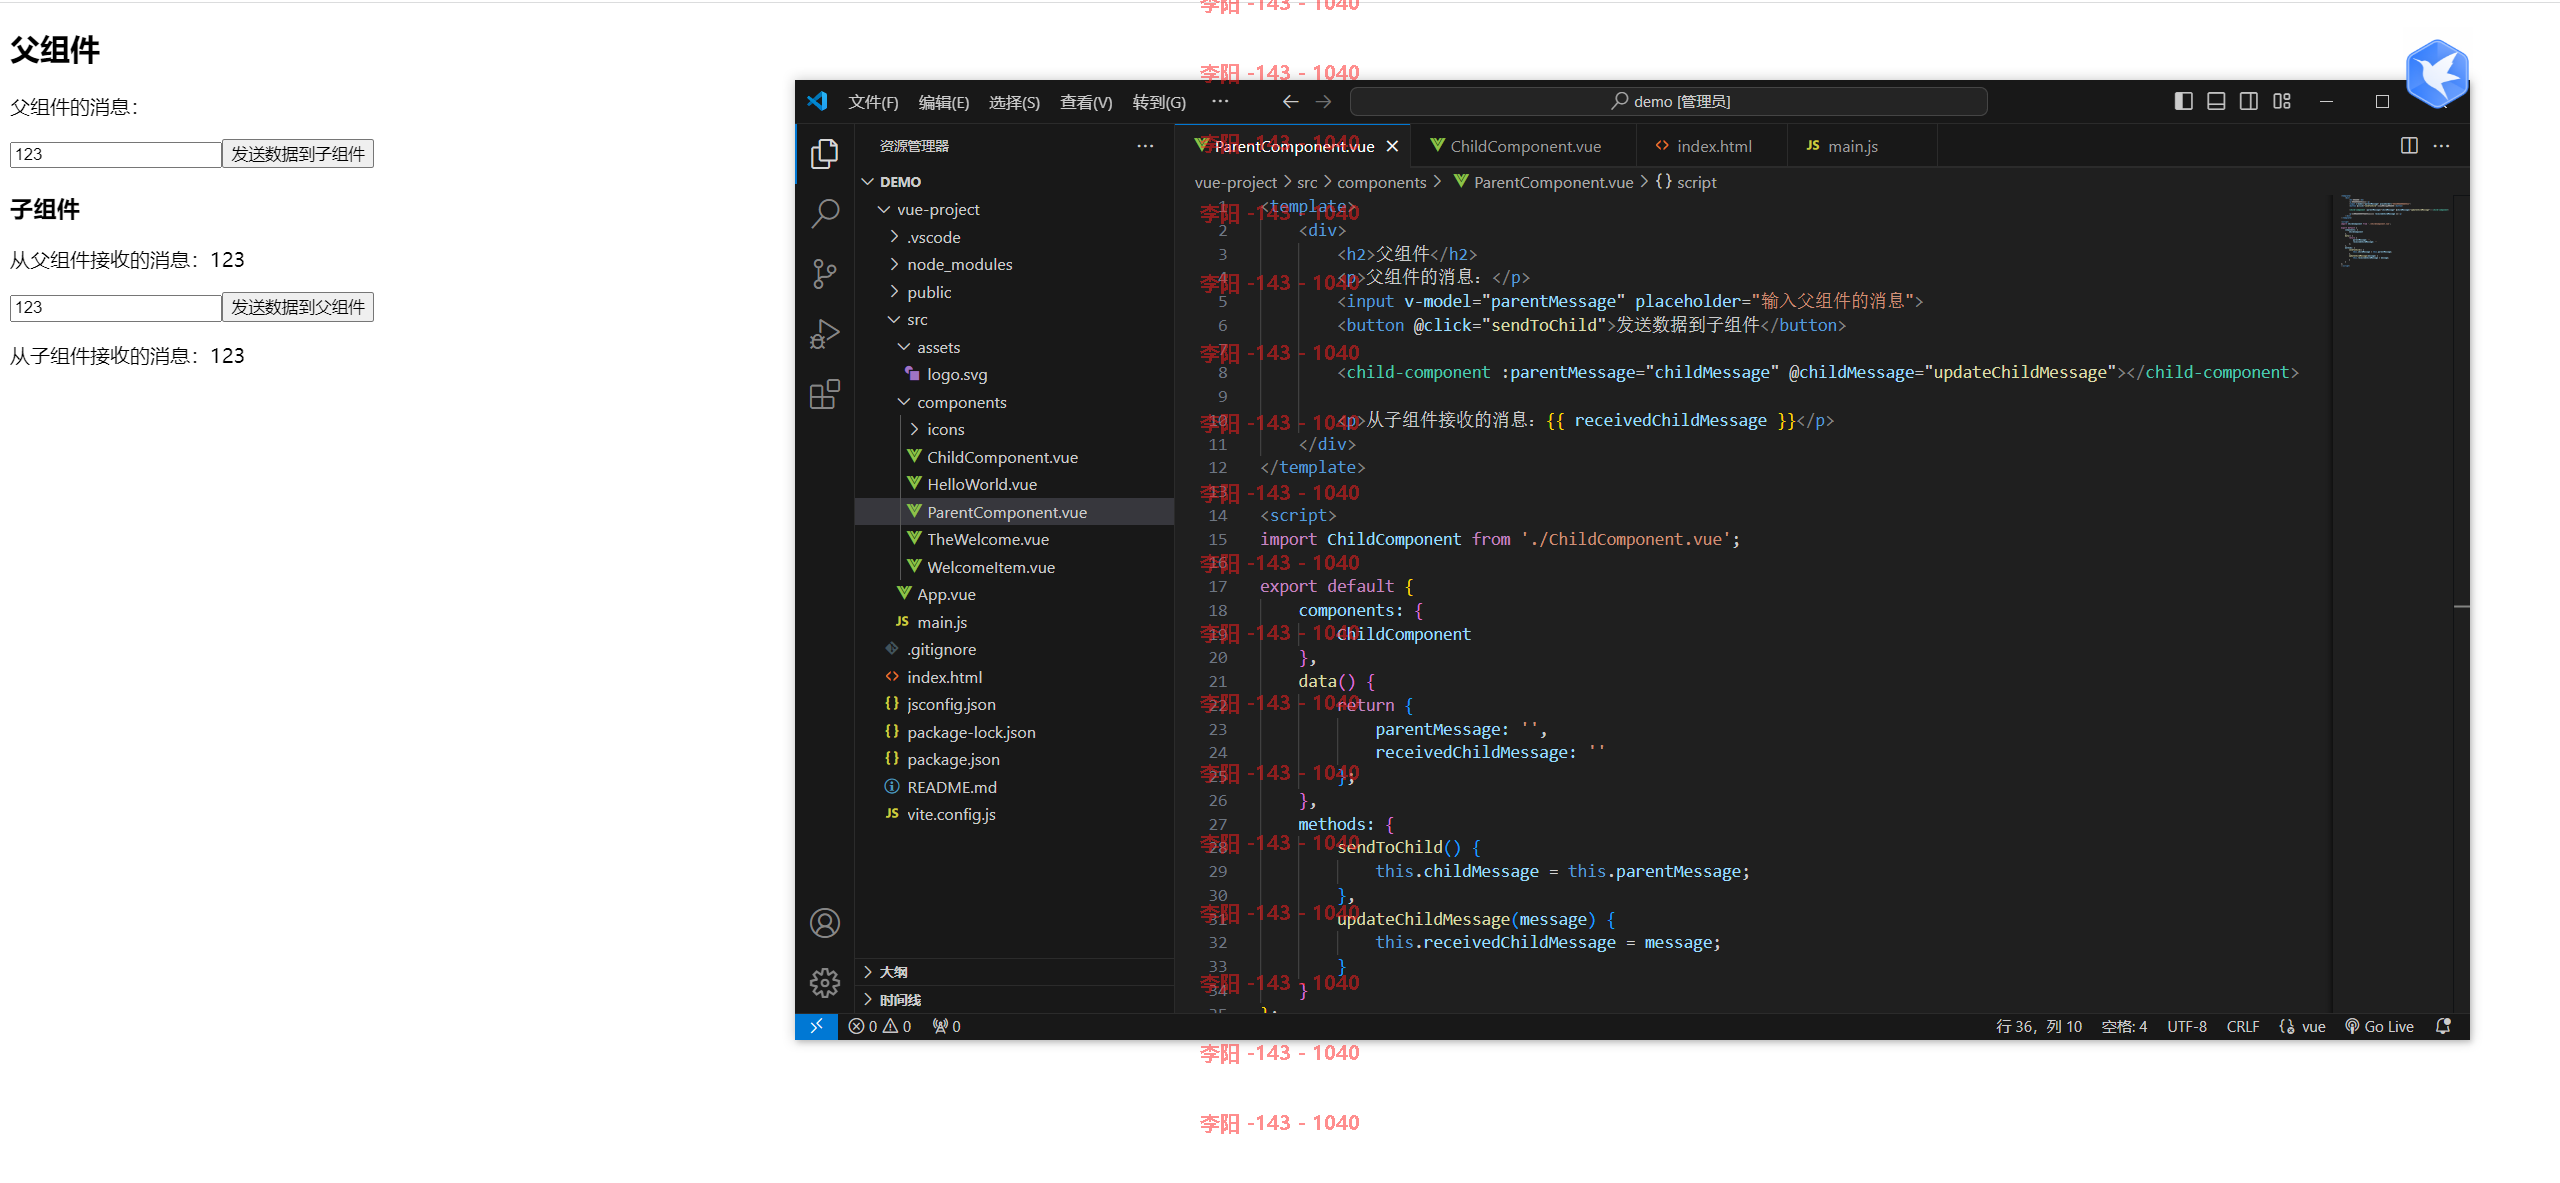Open the 编辑(E) menu

(x=943, y=102)
